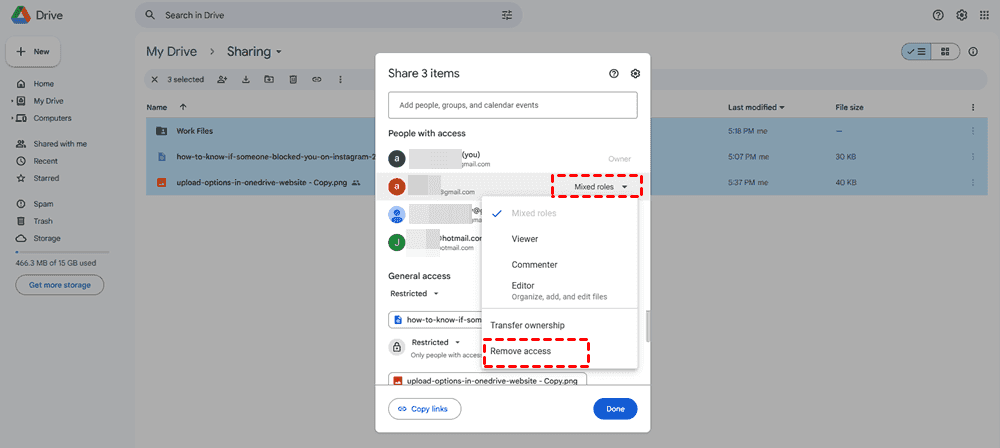Open Trash in sidebar
The image size is (1000, 448).
43,221
